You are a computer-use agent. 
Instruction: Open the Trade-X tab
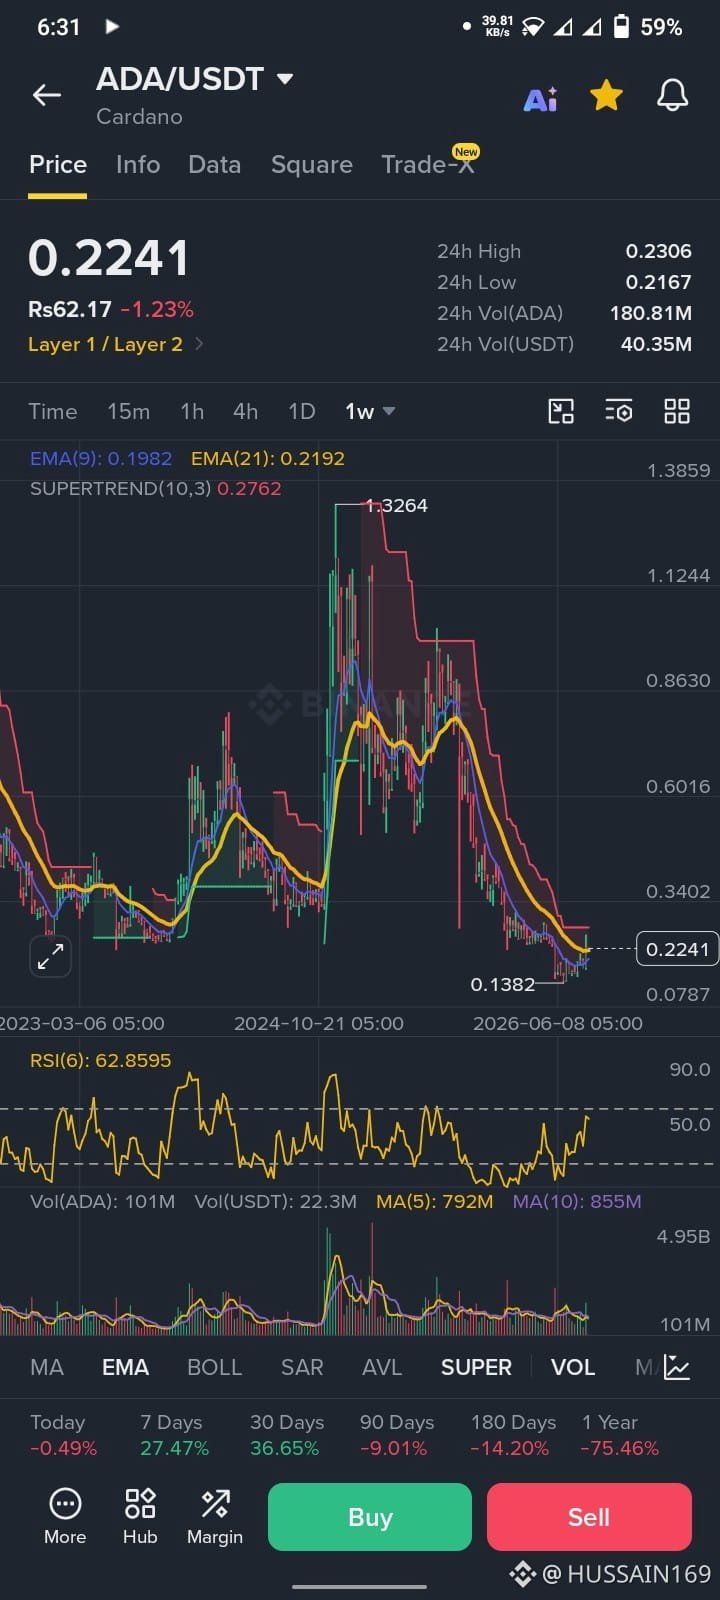pyautogui.click(x=428, y=164)
